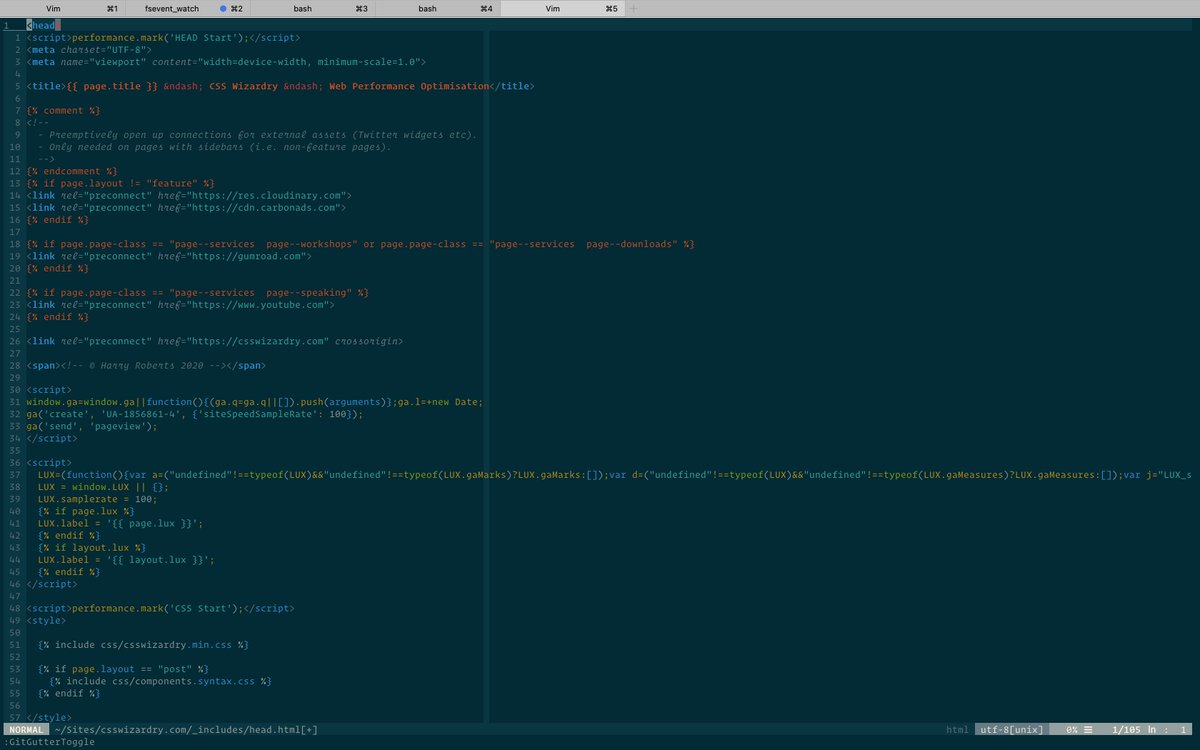This screenshot has height=750, width=1200.
Task: Click the performance.mark('HEAD Start') line
Action: 163,37
